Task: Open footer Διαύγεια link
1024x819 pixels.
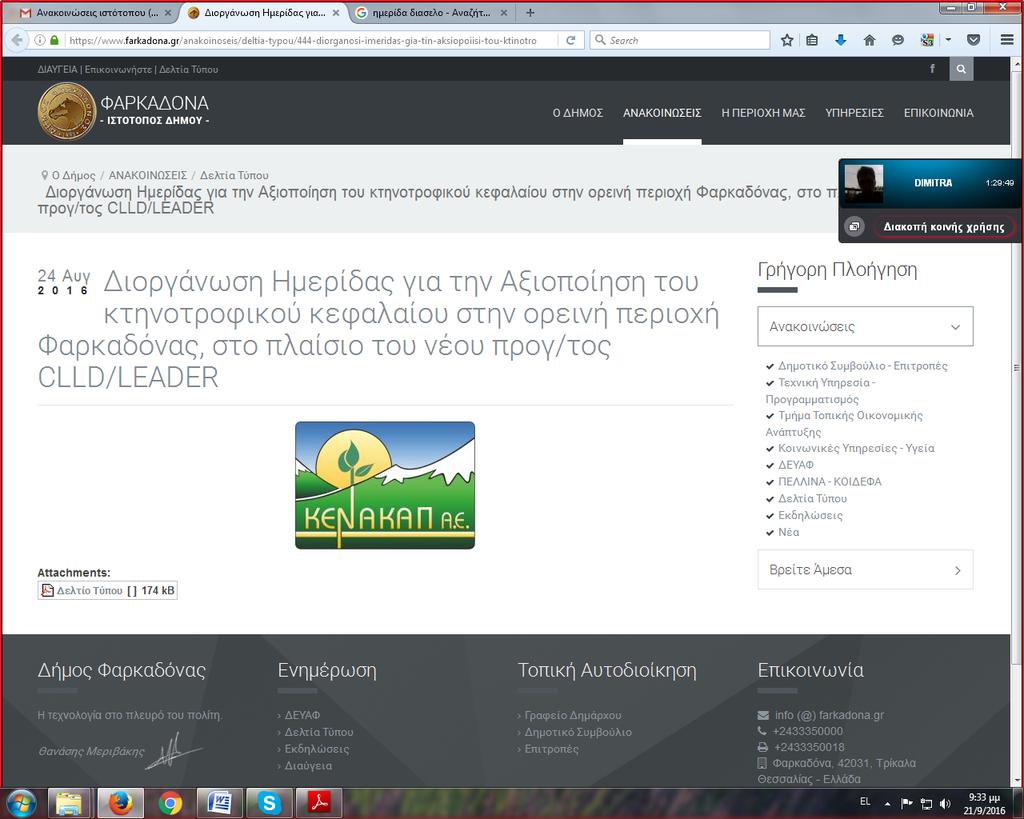Action: [x=308, y=765]
